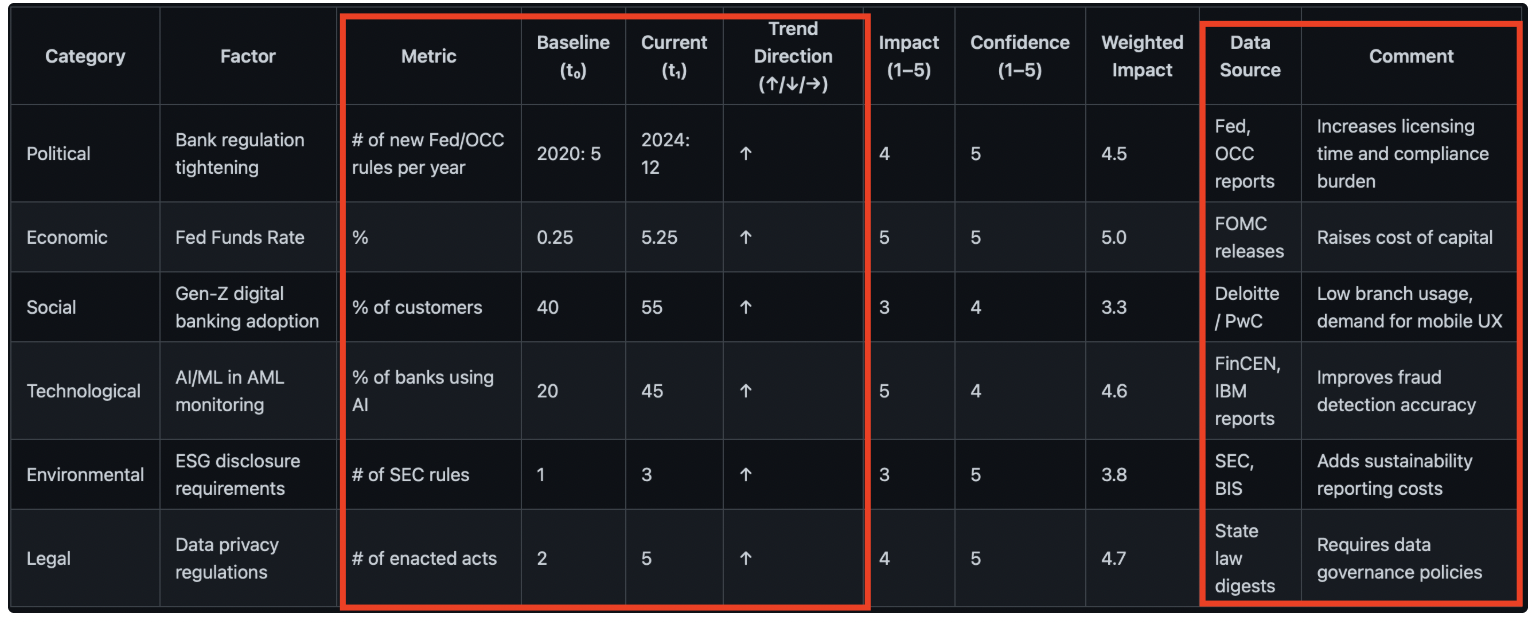This screenshot has height=622, width=1532.
Task: Select the AI/ML in AML monitoring cell
Action: (x=229, y=391)
